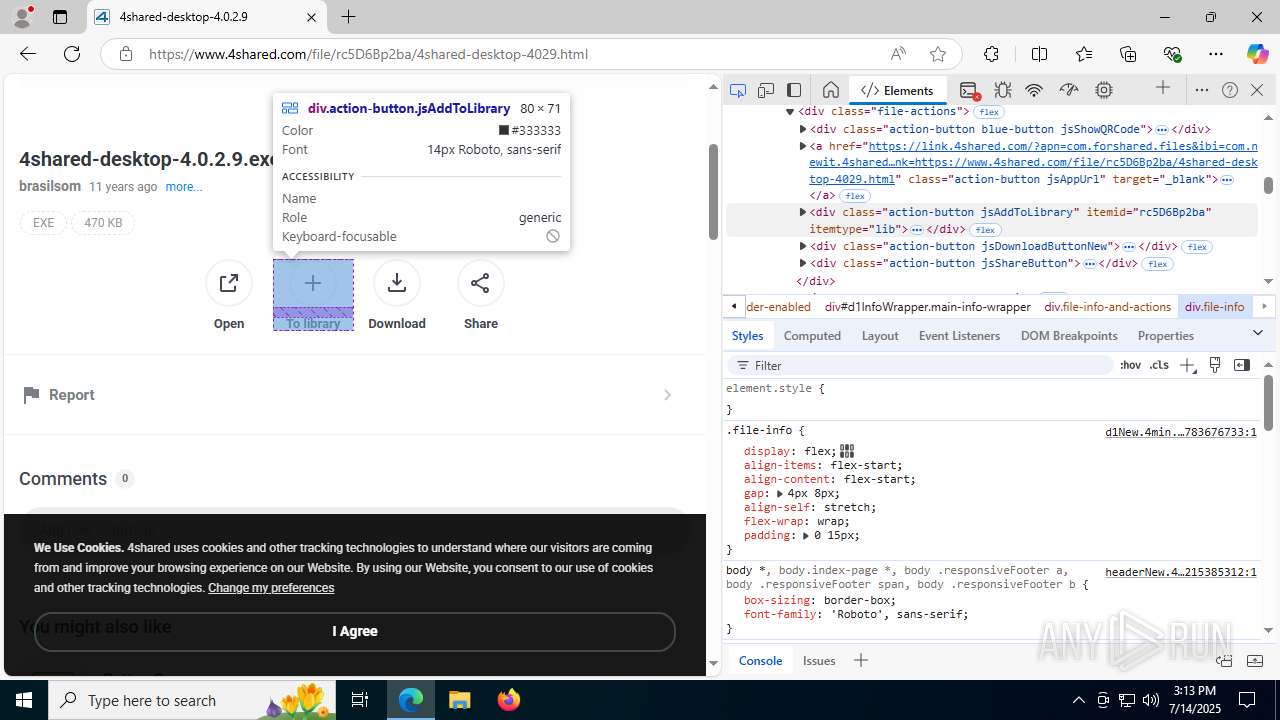Image resolution: width=1280 pixels, height=720 pixels.
Task: Add page to favorites star in address bar
Action: [x=937, y=54]
